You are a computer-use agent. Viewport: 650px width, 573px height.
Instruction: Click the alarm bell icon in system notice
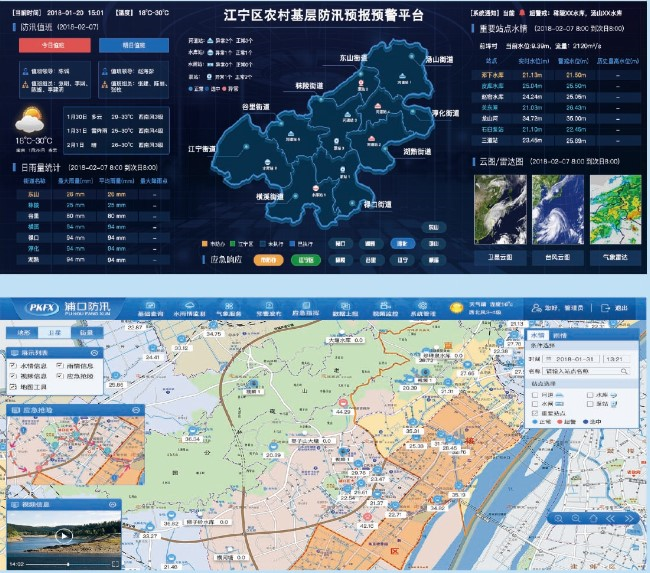tap(522, 13)
